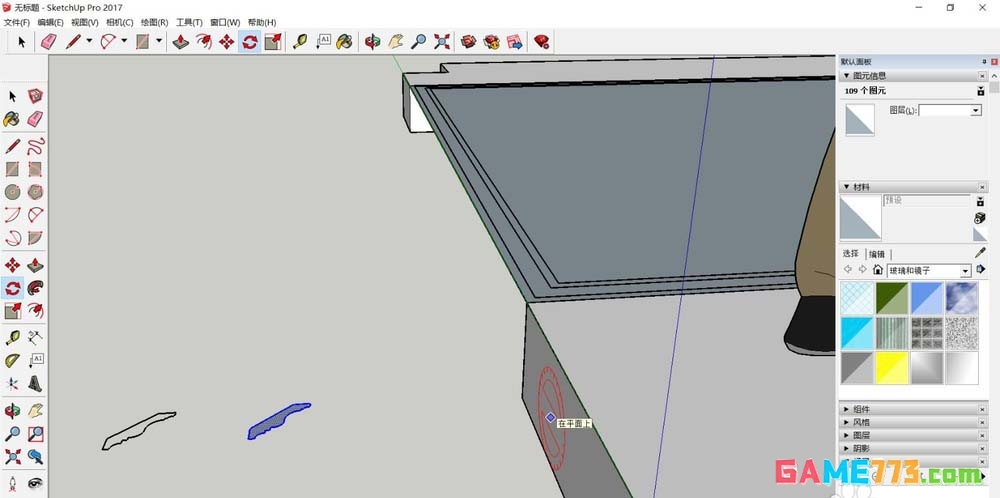Activate the Zoom Window tool in left toolbar
Viewport: 1000px width, 498px height.
[35, 434]
